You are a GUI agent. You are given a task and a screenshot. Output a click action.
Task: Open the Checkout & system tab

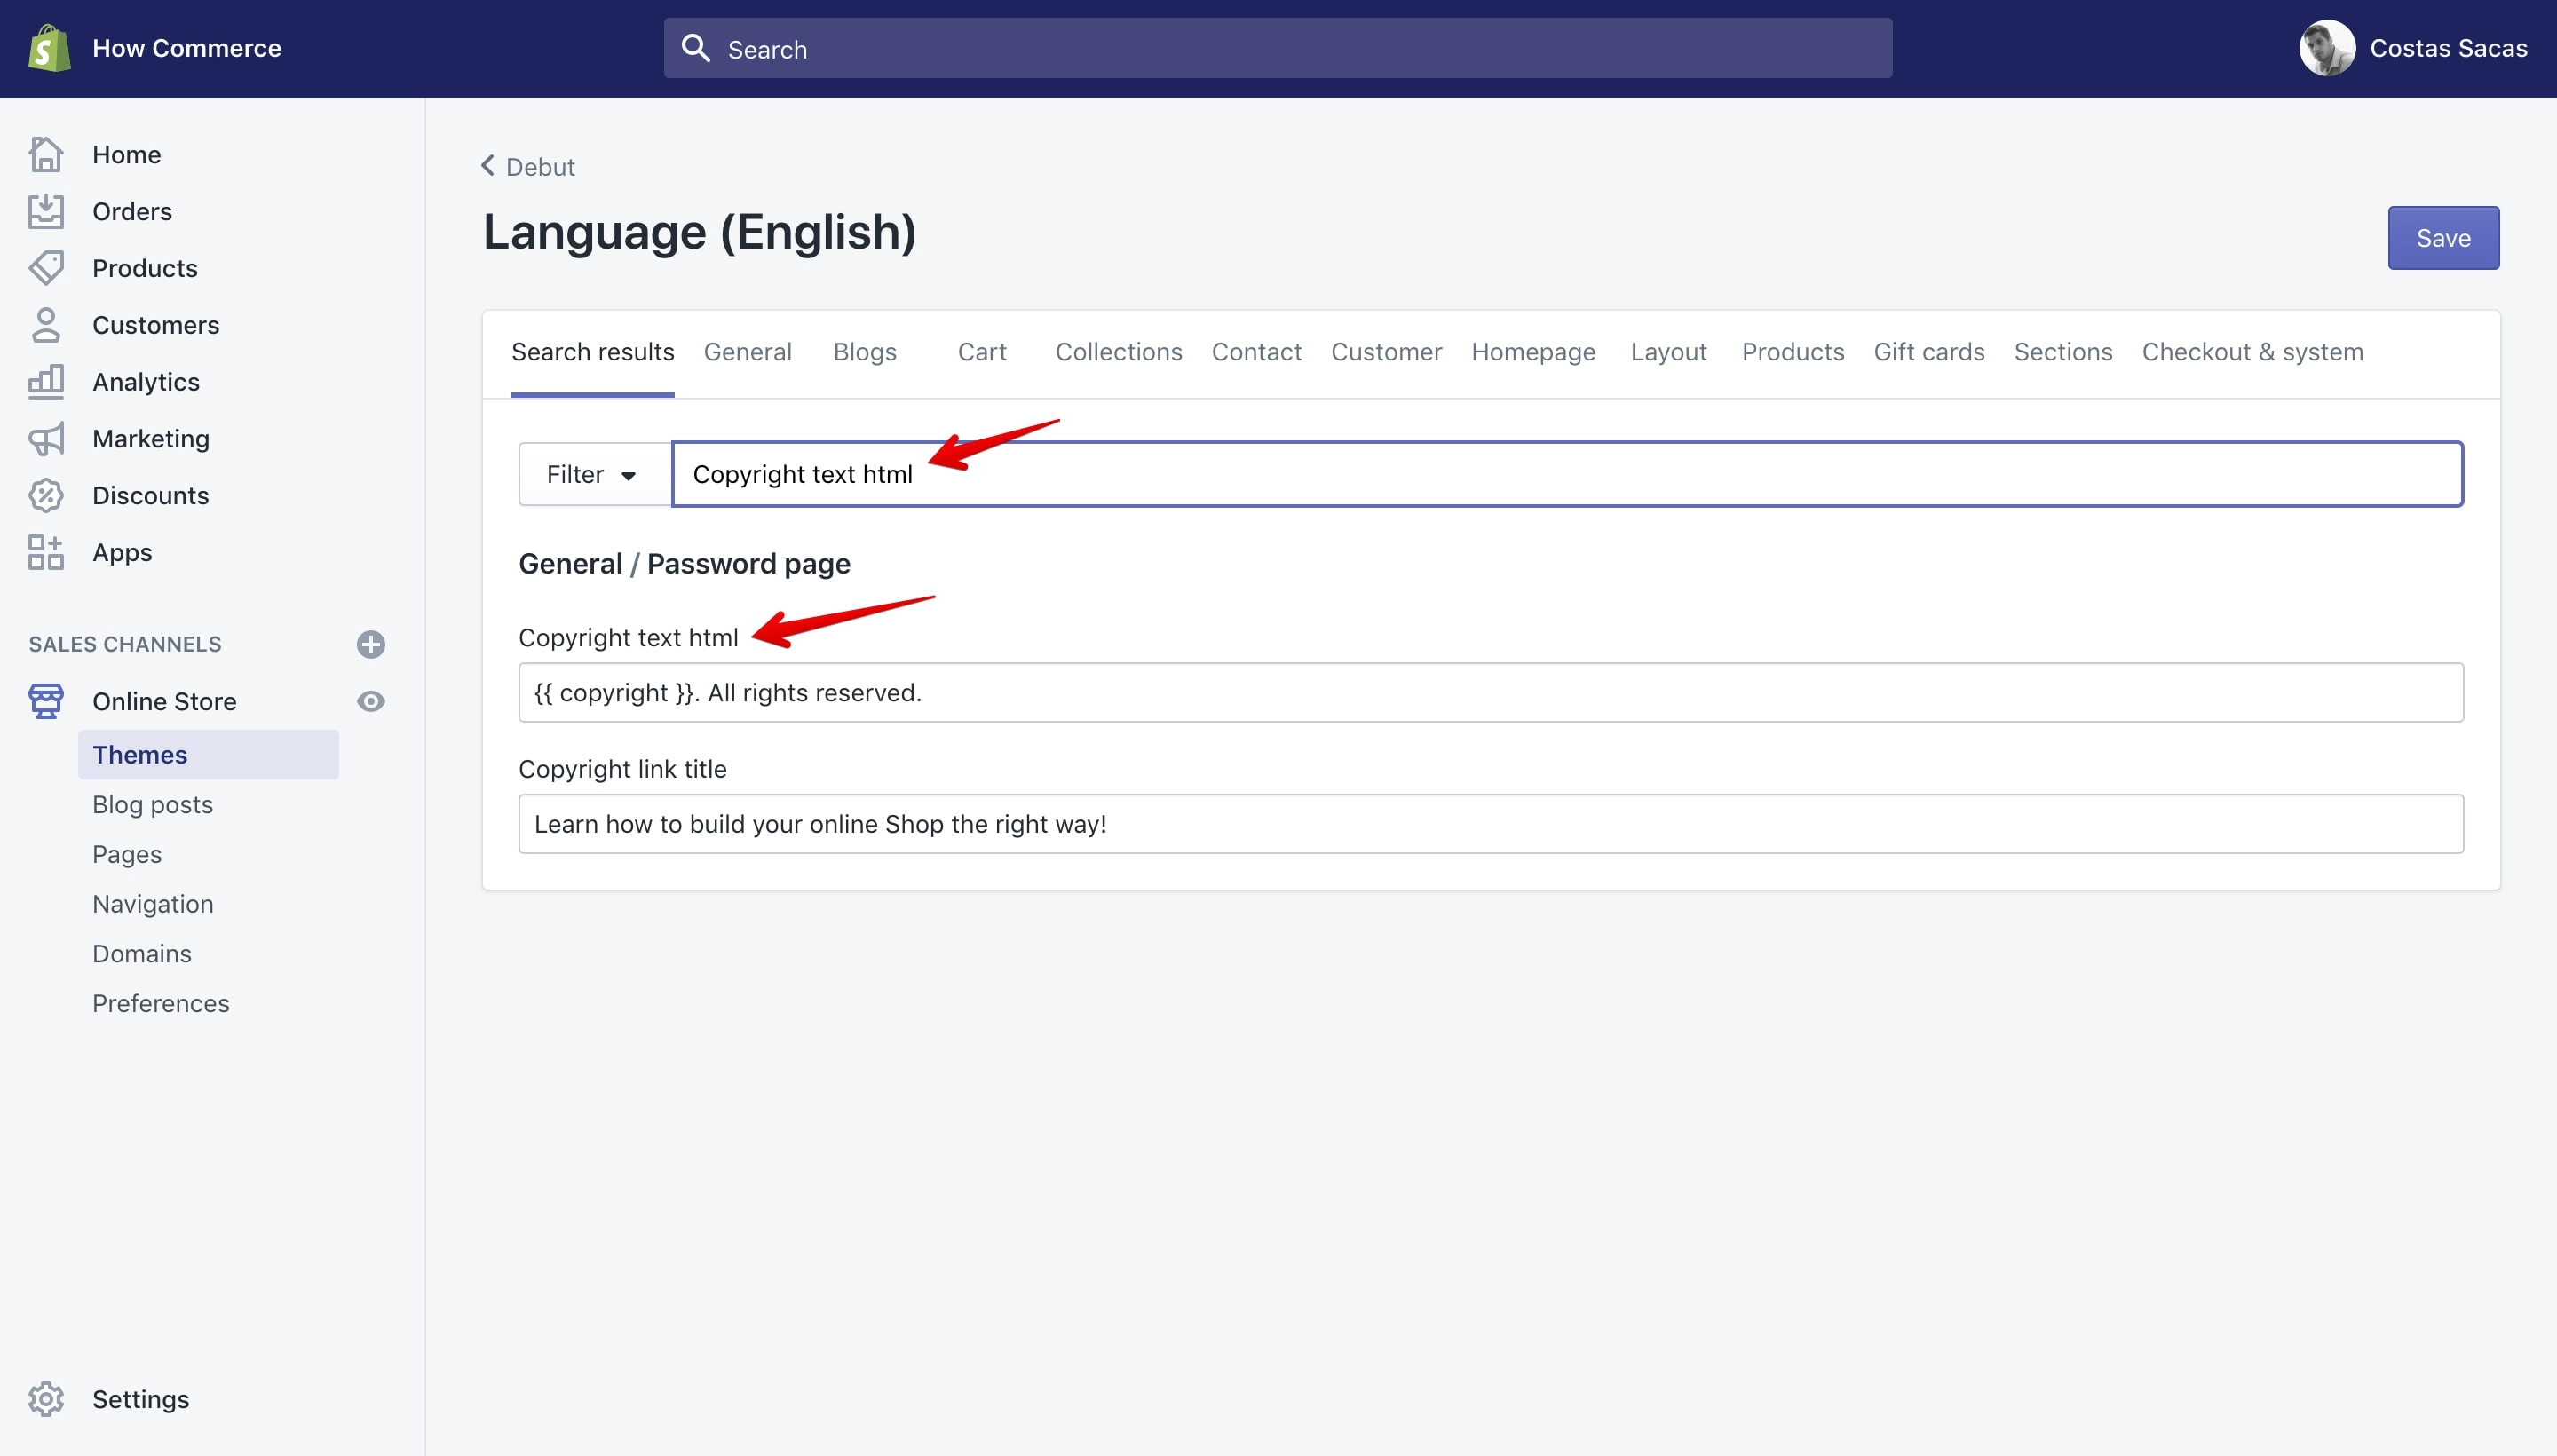click(2253, 352)
